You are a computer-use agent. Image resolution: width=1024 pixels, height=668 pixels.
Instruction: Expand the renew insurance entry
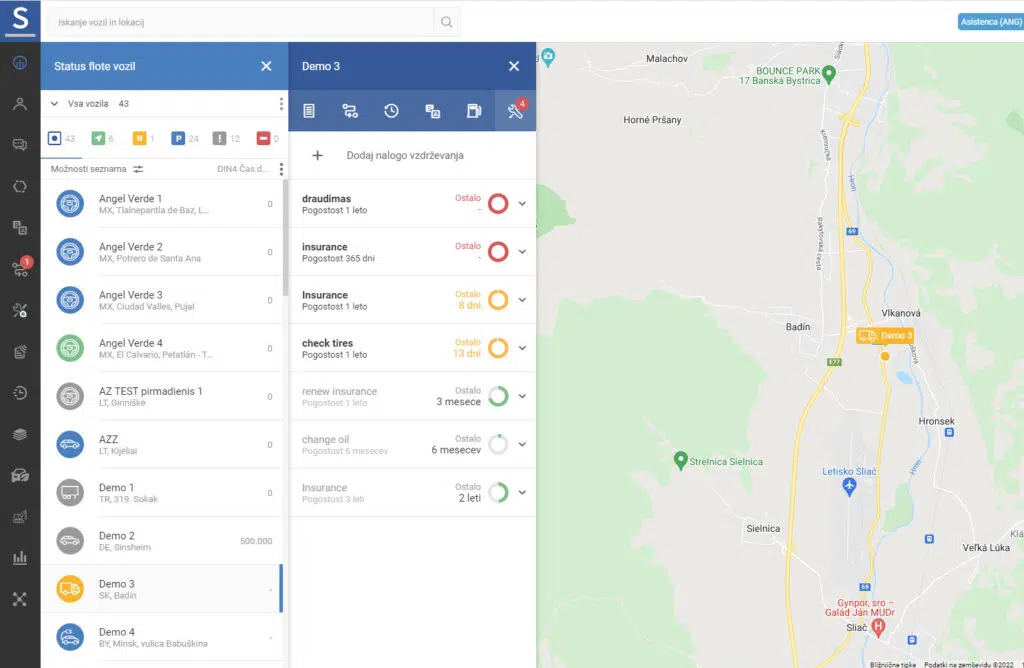(522, 396)
